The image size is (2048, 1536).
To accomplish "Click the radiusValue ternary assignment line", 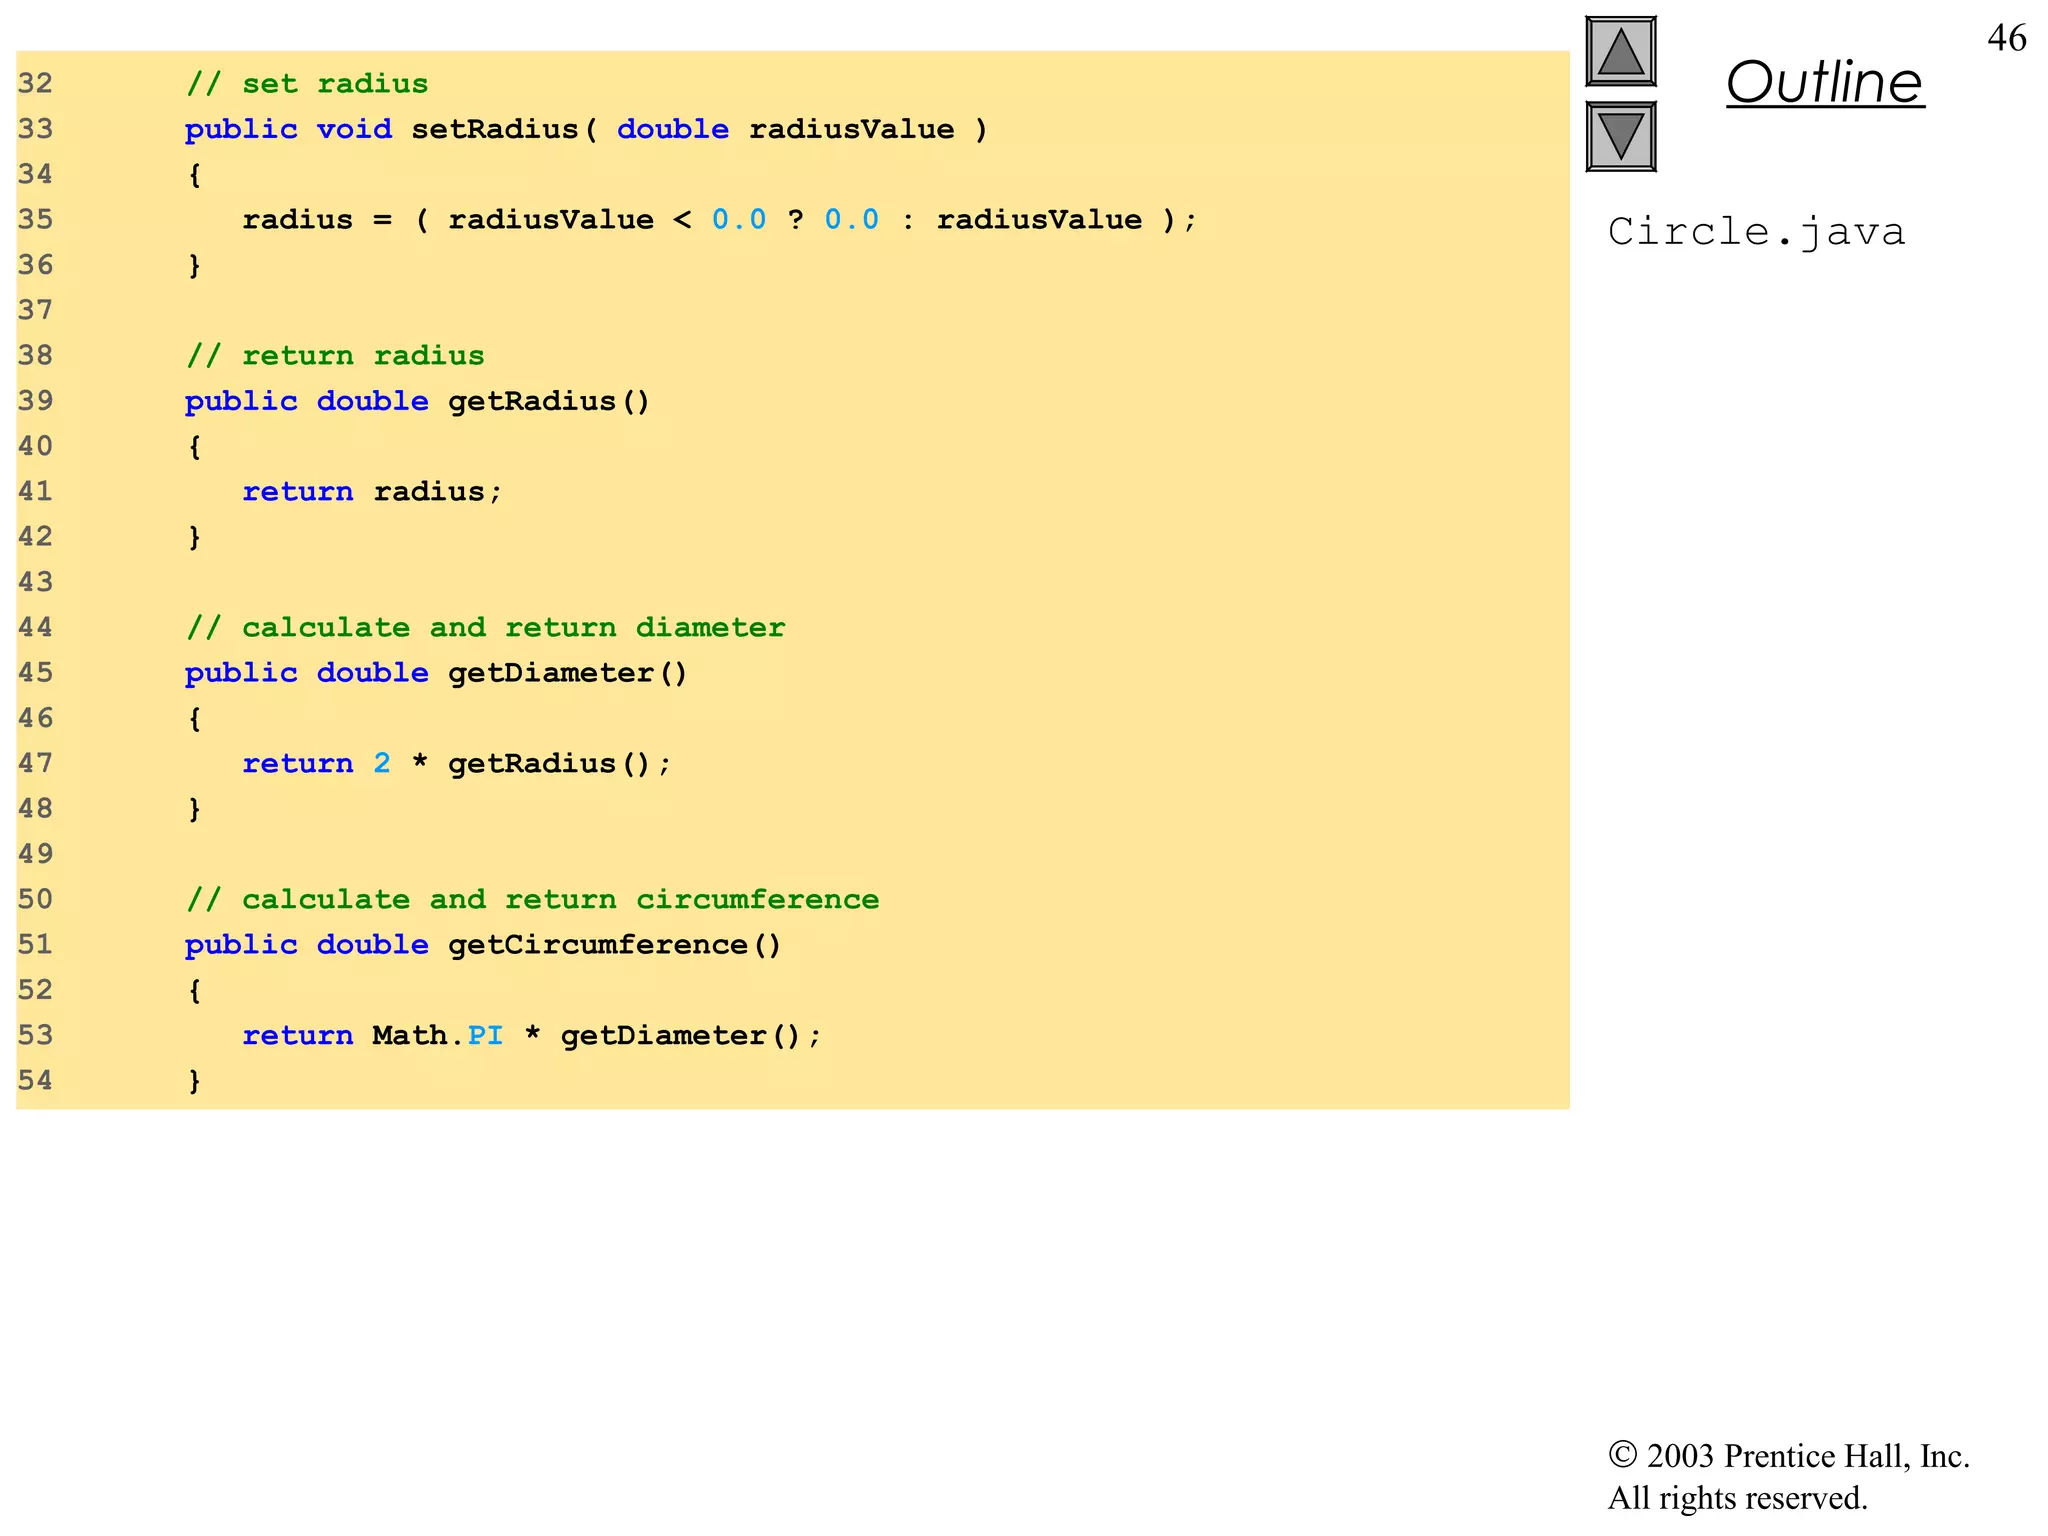I will tap(719, 220).
